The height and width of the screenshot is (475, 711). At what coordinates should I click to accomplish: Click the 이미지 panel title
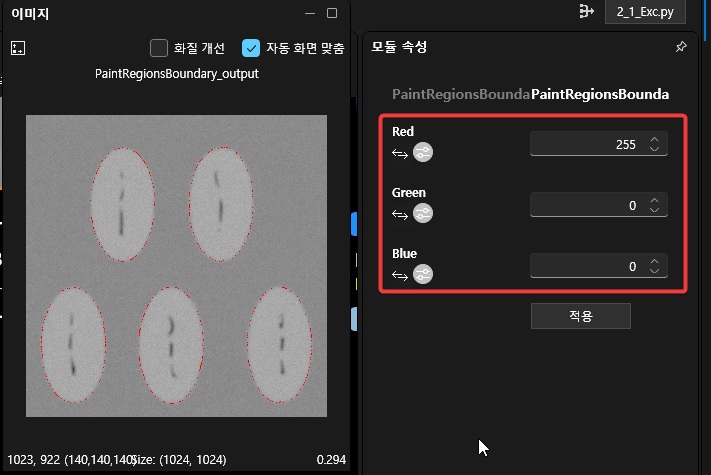[x=30, y=13]
